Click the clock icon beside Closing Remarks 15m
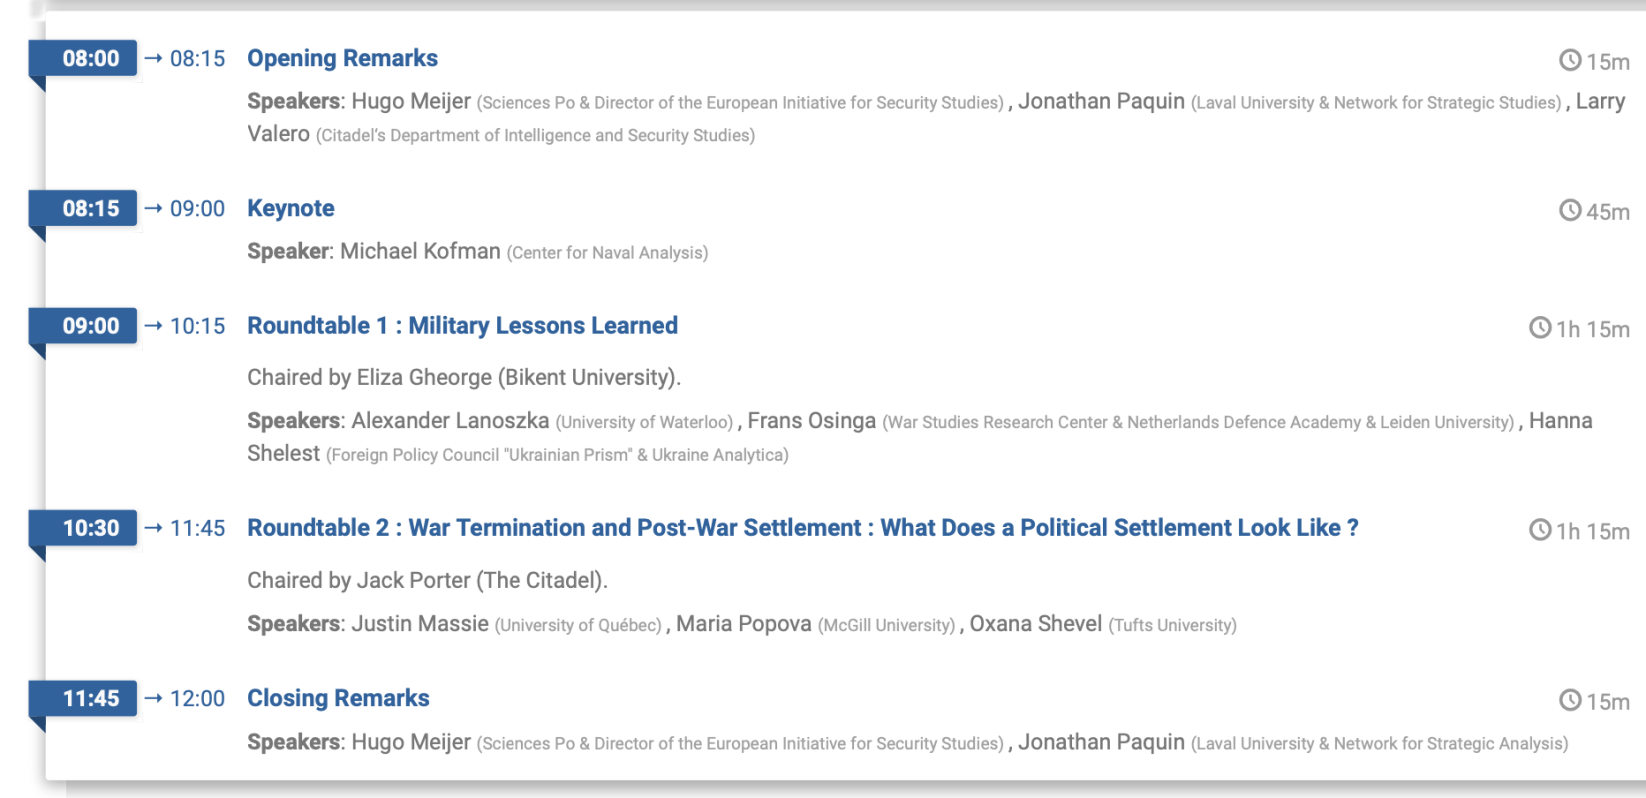The width and height of the screenshot is (1646, 798). 1570,701
